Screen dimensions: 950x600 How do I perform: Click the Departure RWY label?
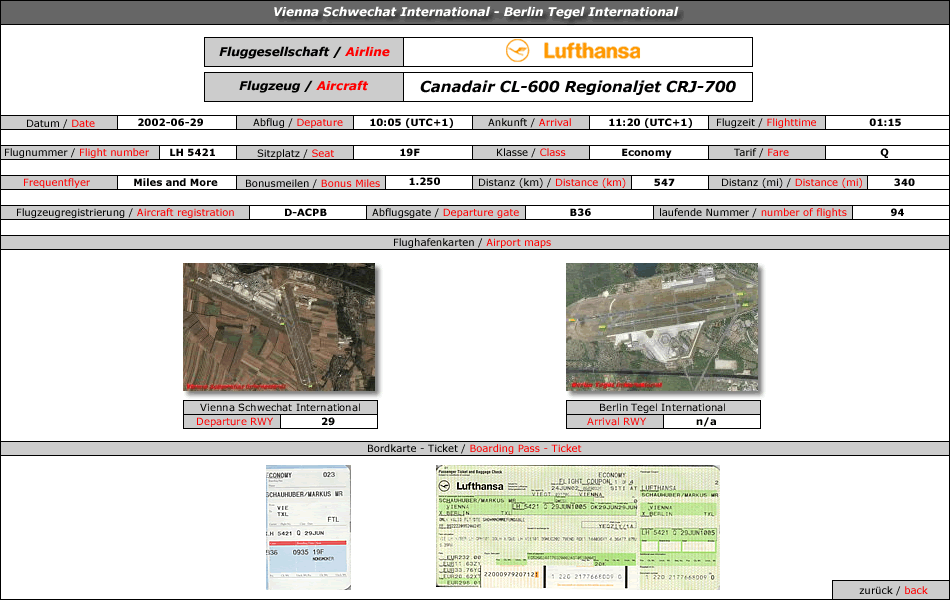[x=234, y=422]
